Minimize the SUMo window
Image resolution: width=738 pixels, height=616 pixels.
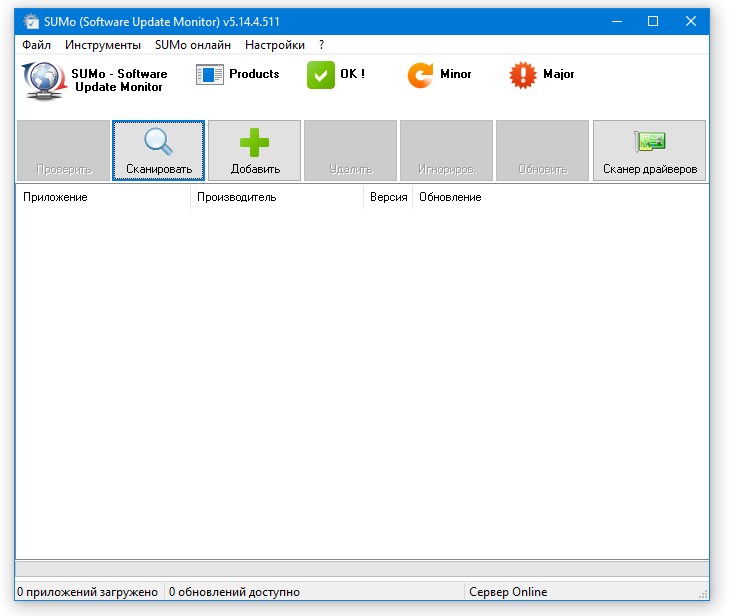click(x=617, y=22)
